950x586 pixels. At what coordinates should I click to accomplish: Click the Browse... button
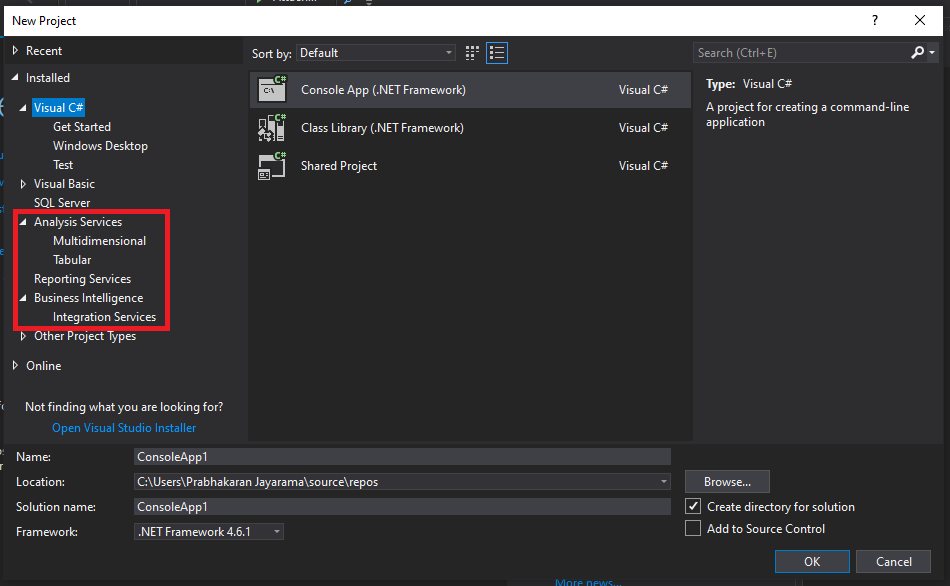727,482
